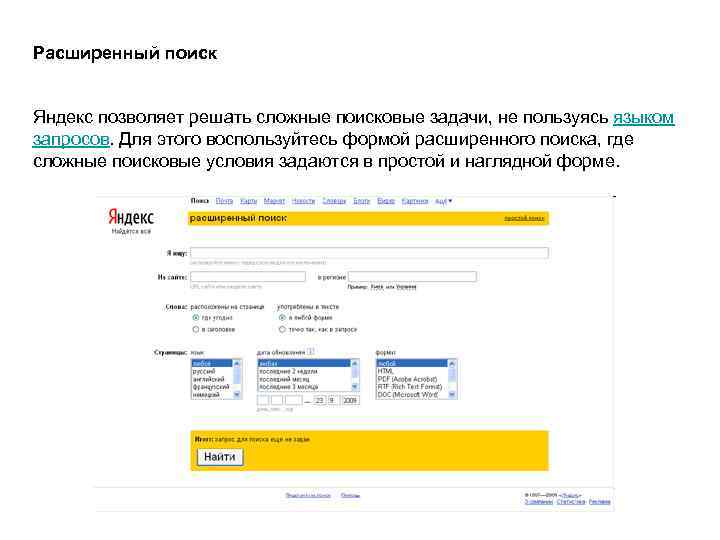Screen dimensions: 720x540
Task: Open Картинки in the top navigation
Action: [415, 201]
